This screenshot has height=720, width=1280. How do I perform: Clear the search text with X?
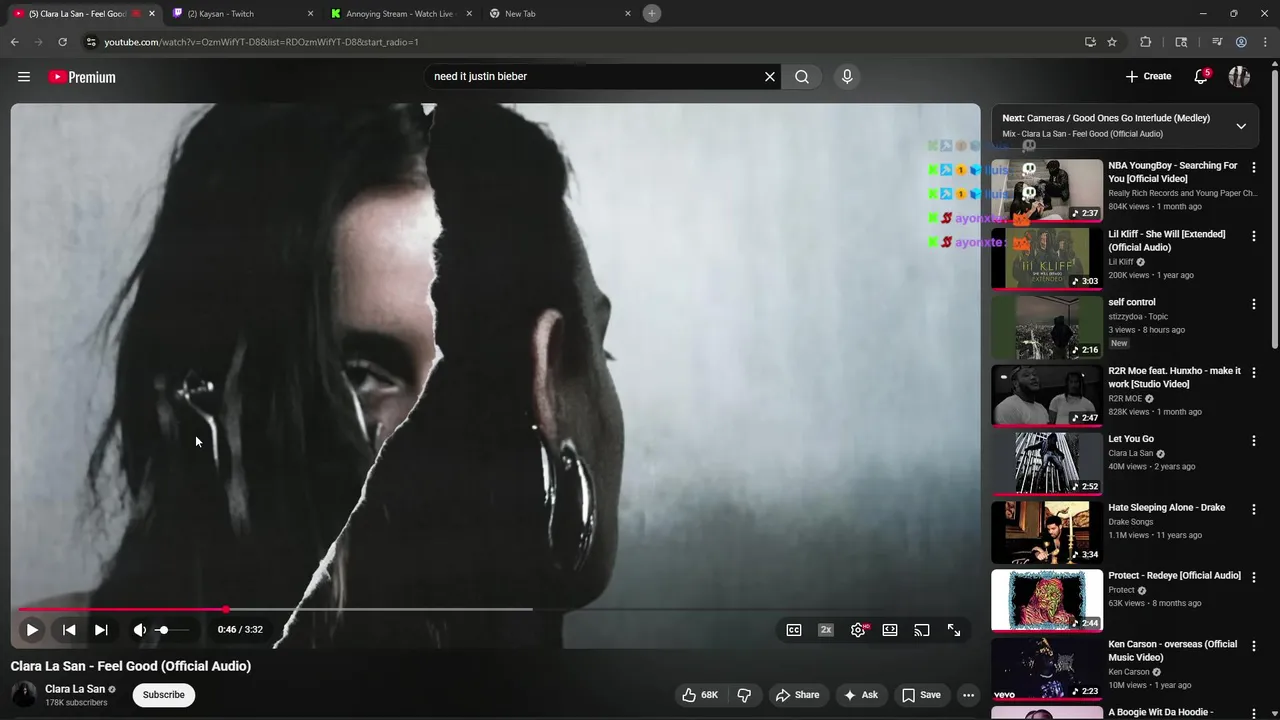[770, 77]
